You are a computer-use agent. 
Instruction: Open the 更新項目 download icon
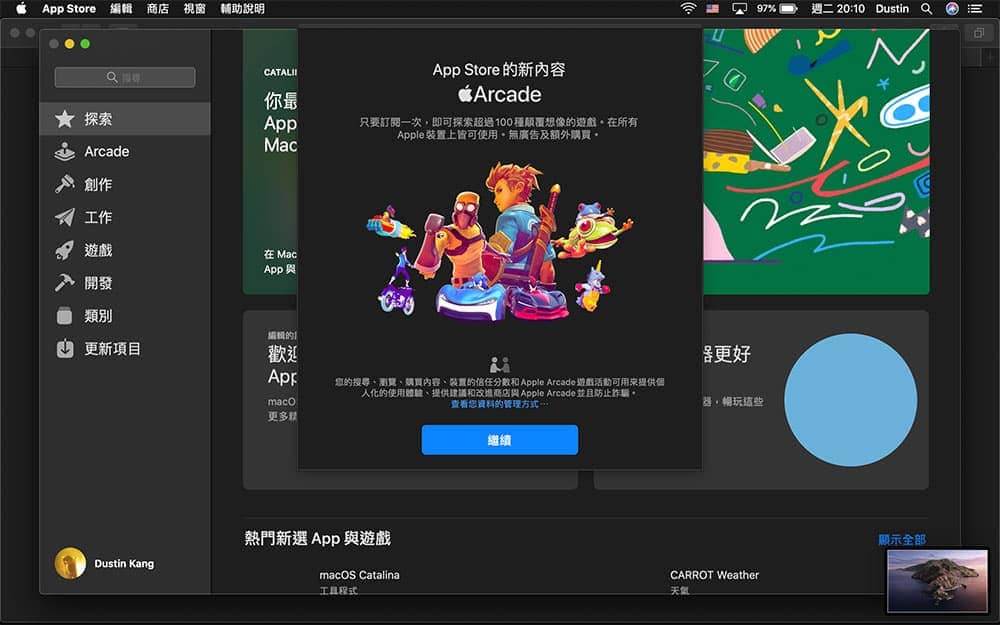[x=64, y=349]
